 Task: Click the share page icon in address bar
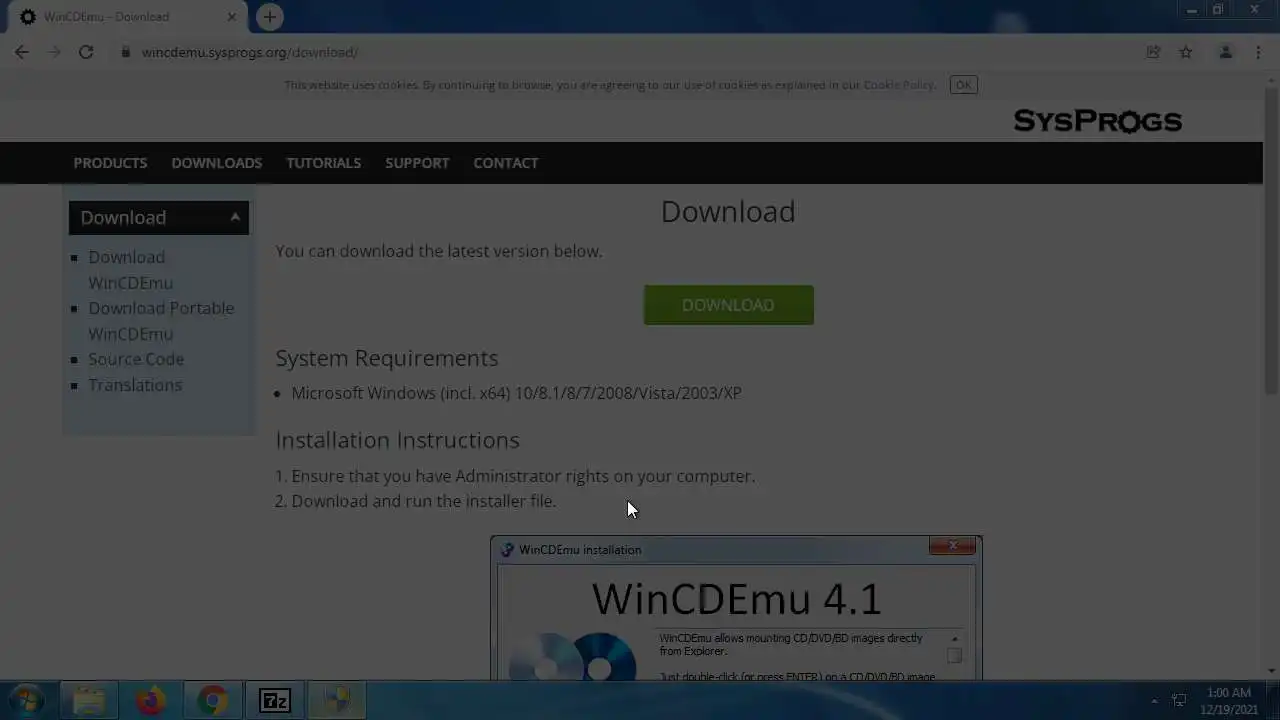pyautogui.click(x=1153, y=52)
